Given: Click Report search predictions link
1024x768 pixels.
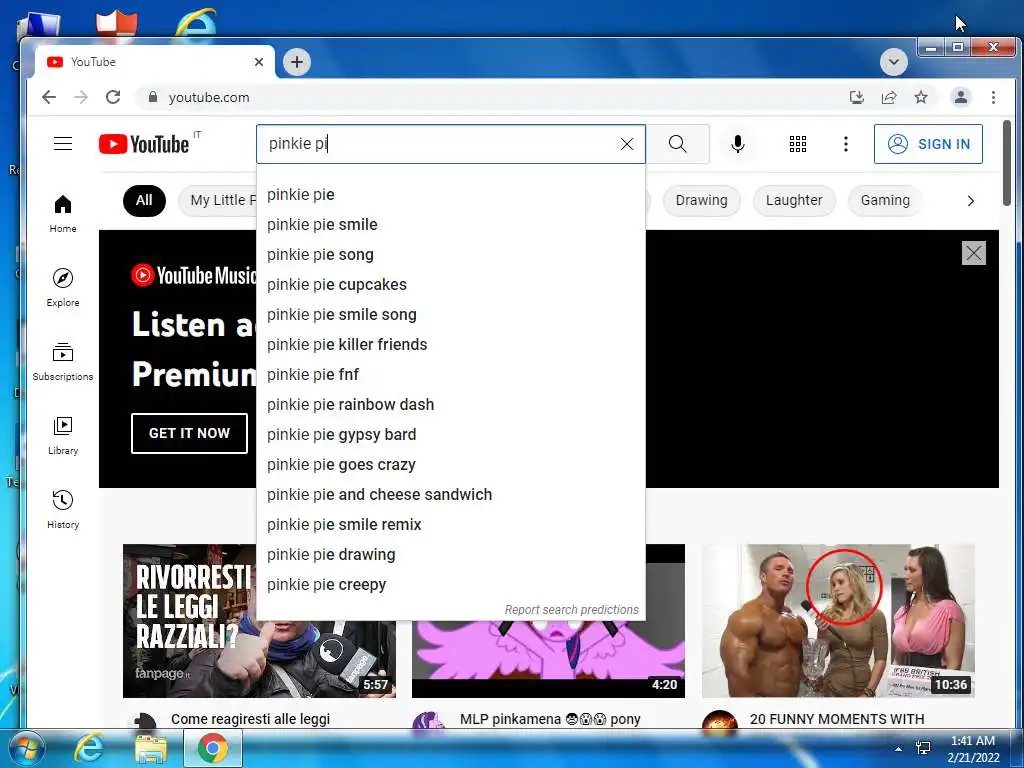Looking at the screenshot, I should coord(571,610).
